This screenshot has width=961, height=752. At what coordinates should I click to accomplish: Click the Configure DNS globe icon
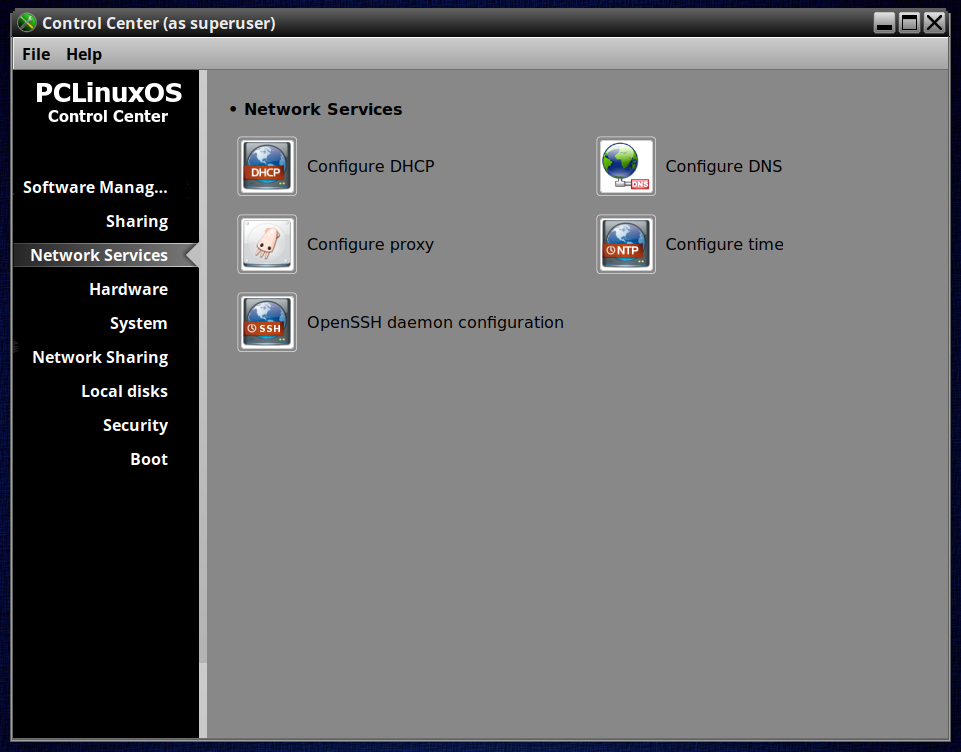click(x=626, y=166)
